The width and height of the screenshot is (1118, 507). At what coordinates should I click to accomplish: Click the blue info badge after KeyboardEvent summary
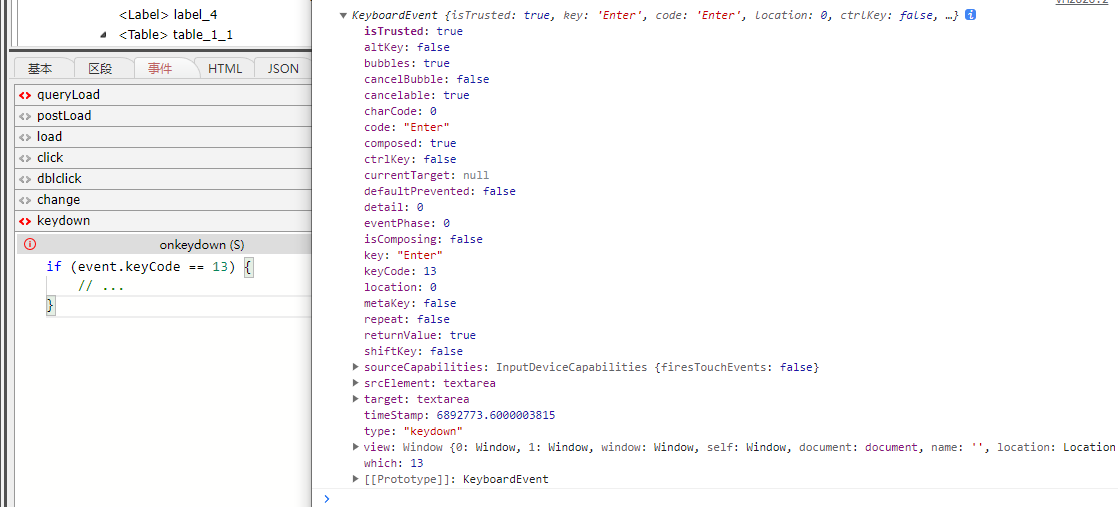(x=970, y=15)
